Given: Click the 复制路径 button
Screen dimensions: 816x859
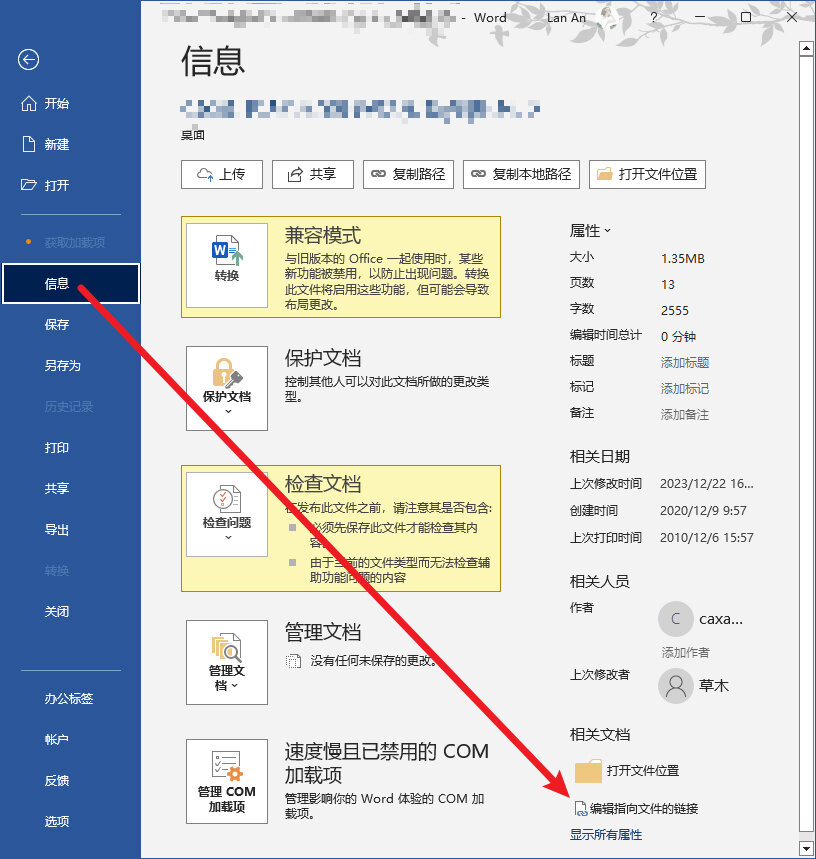Looking at the screenshot, I should pos(408,174).
